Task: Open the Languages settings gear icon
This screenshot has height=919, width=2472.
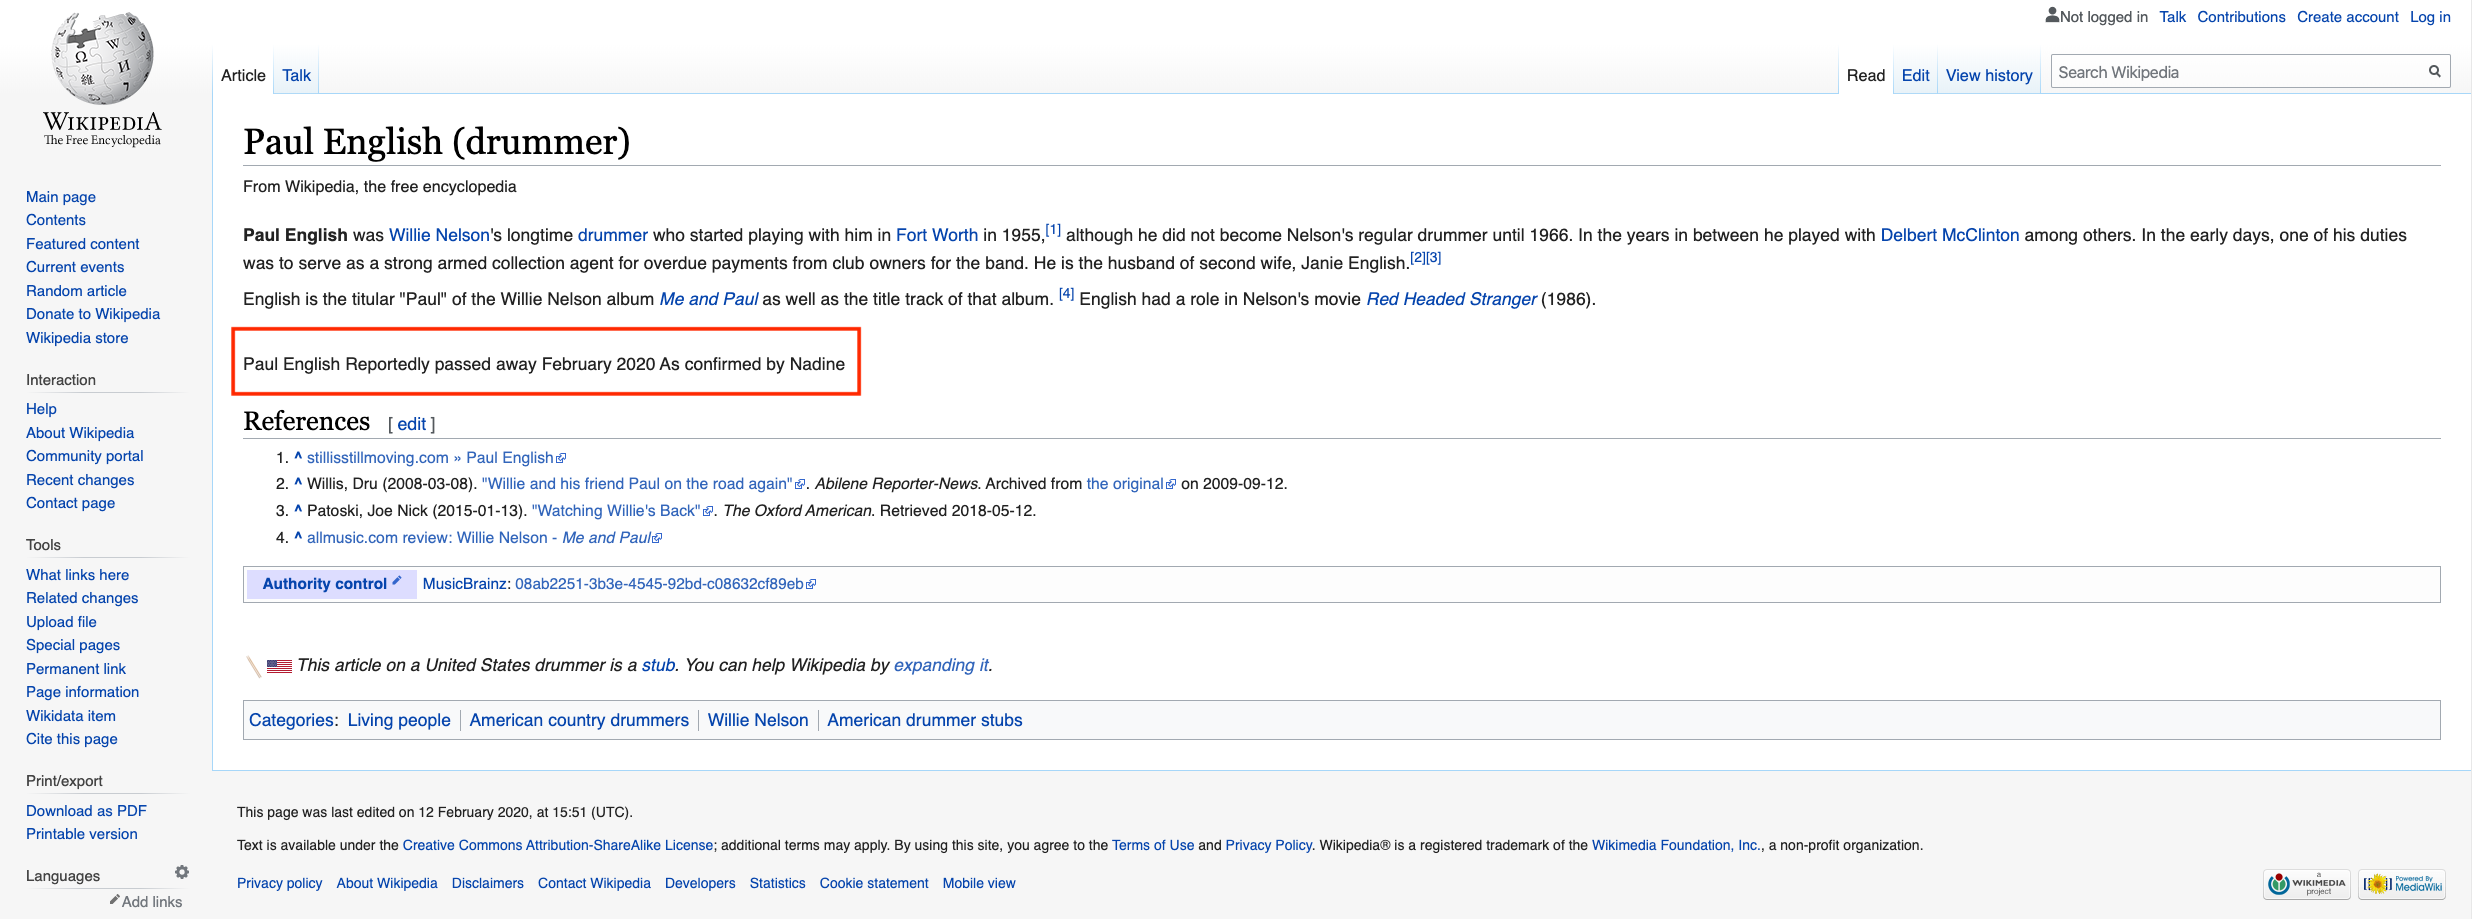Action: [x=182, y=872]
